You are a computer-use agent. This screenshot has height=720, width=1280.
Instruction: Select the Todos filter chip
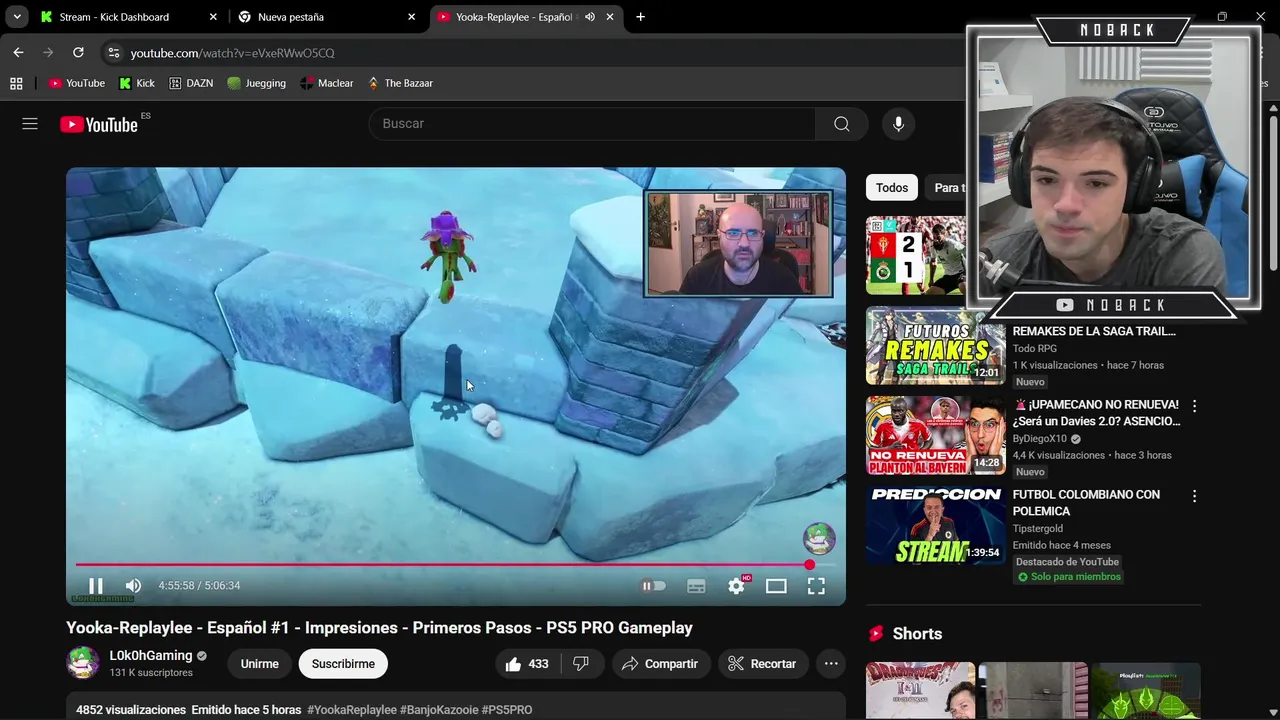pyautogui.click(x=892, y=188)
